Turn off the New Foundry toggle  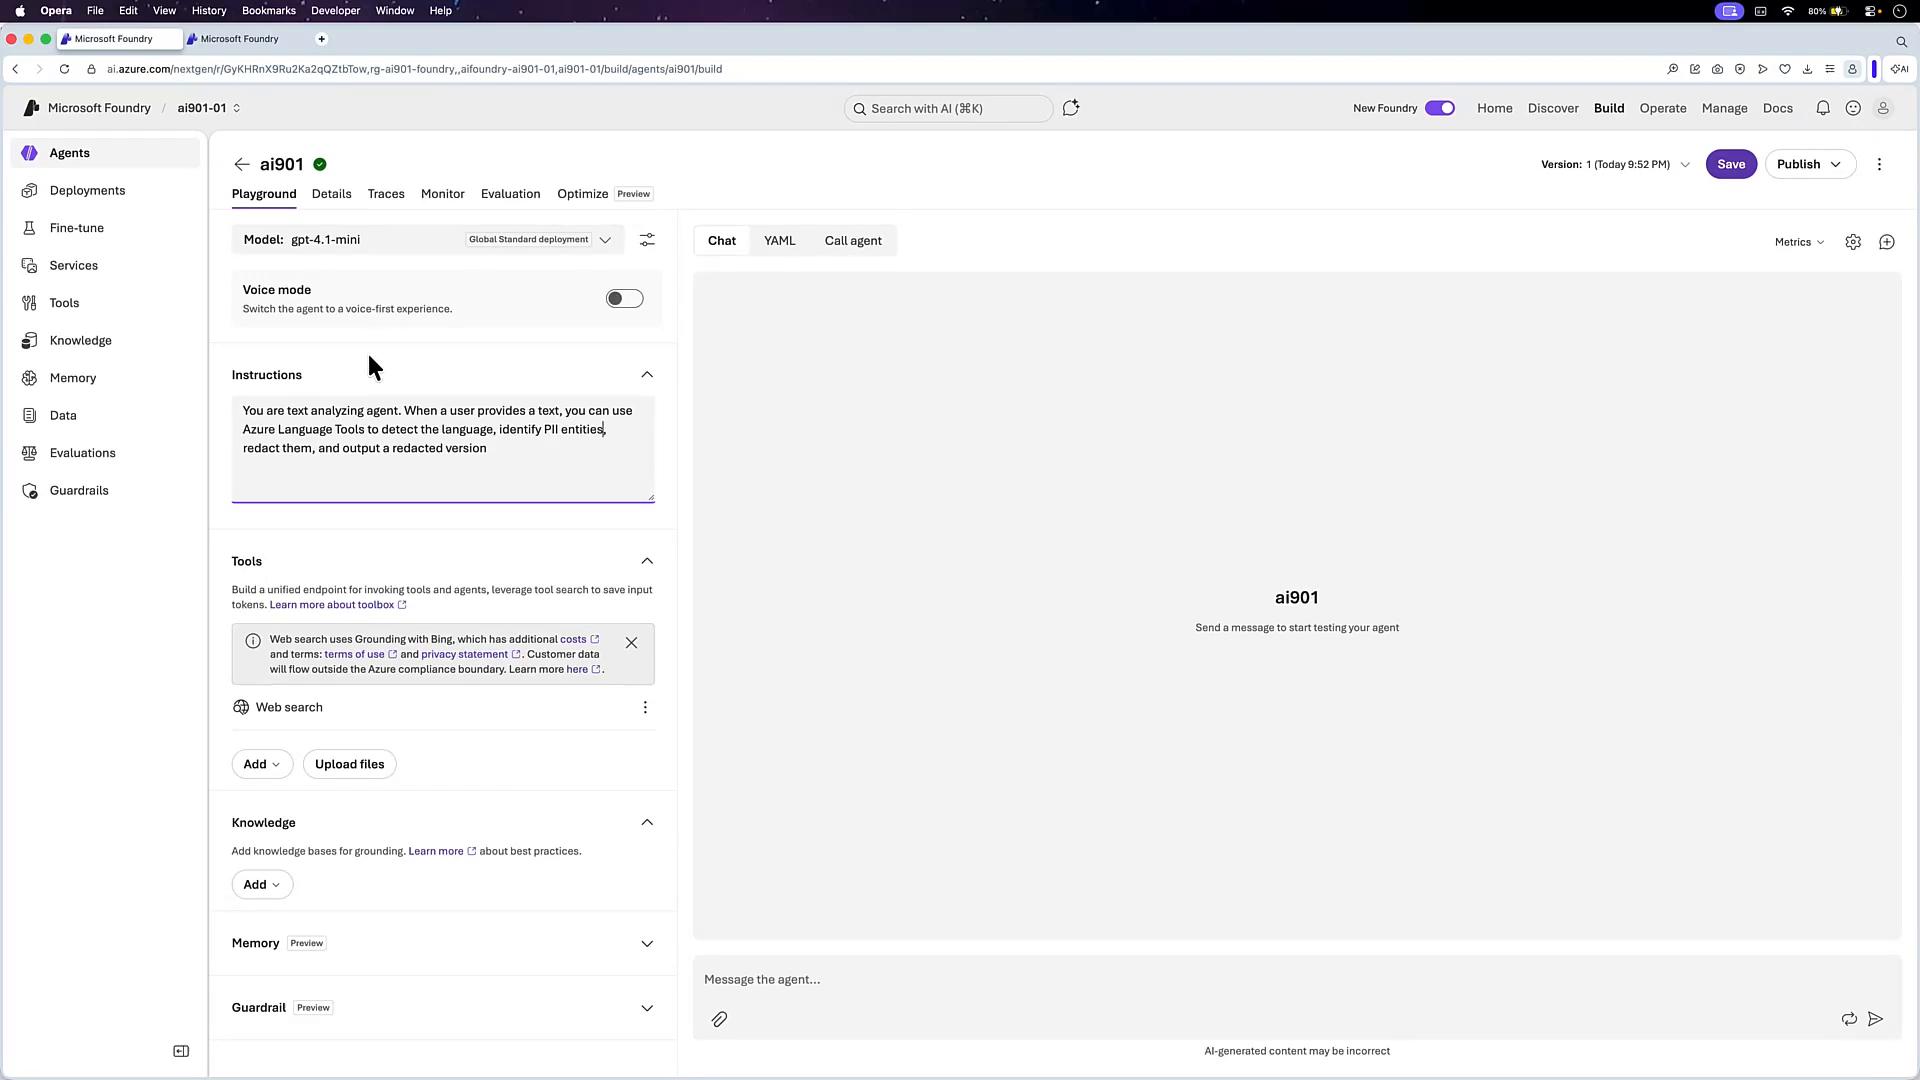pos(1439,108)
